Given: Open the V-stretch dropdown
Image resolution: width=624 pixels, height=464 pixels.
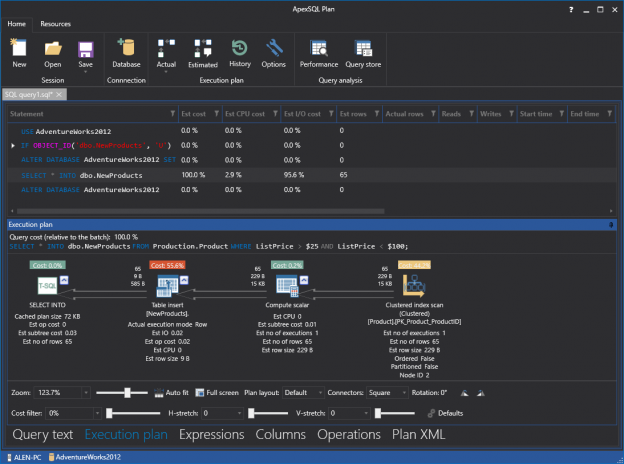Looking at the screenshot, I should click(366, 413).
